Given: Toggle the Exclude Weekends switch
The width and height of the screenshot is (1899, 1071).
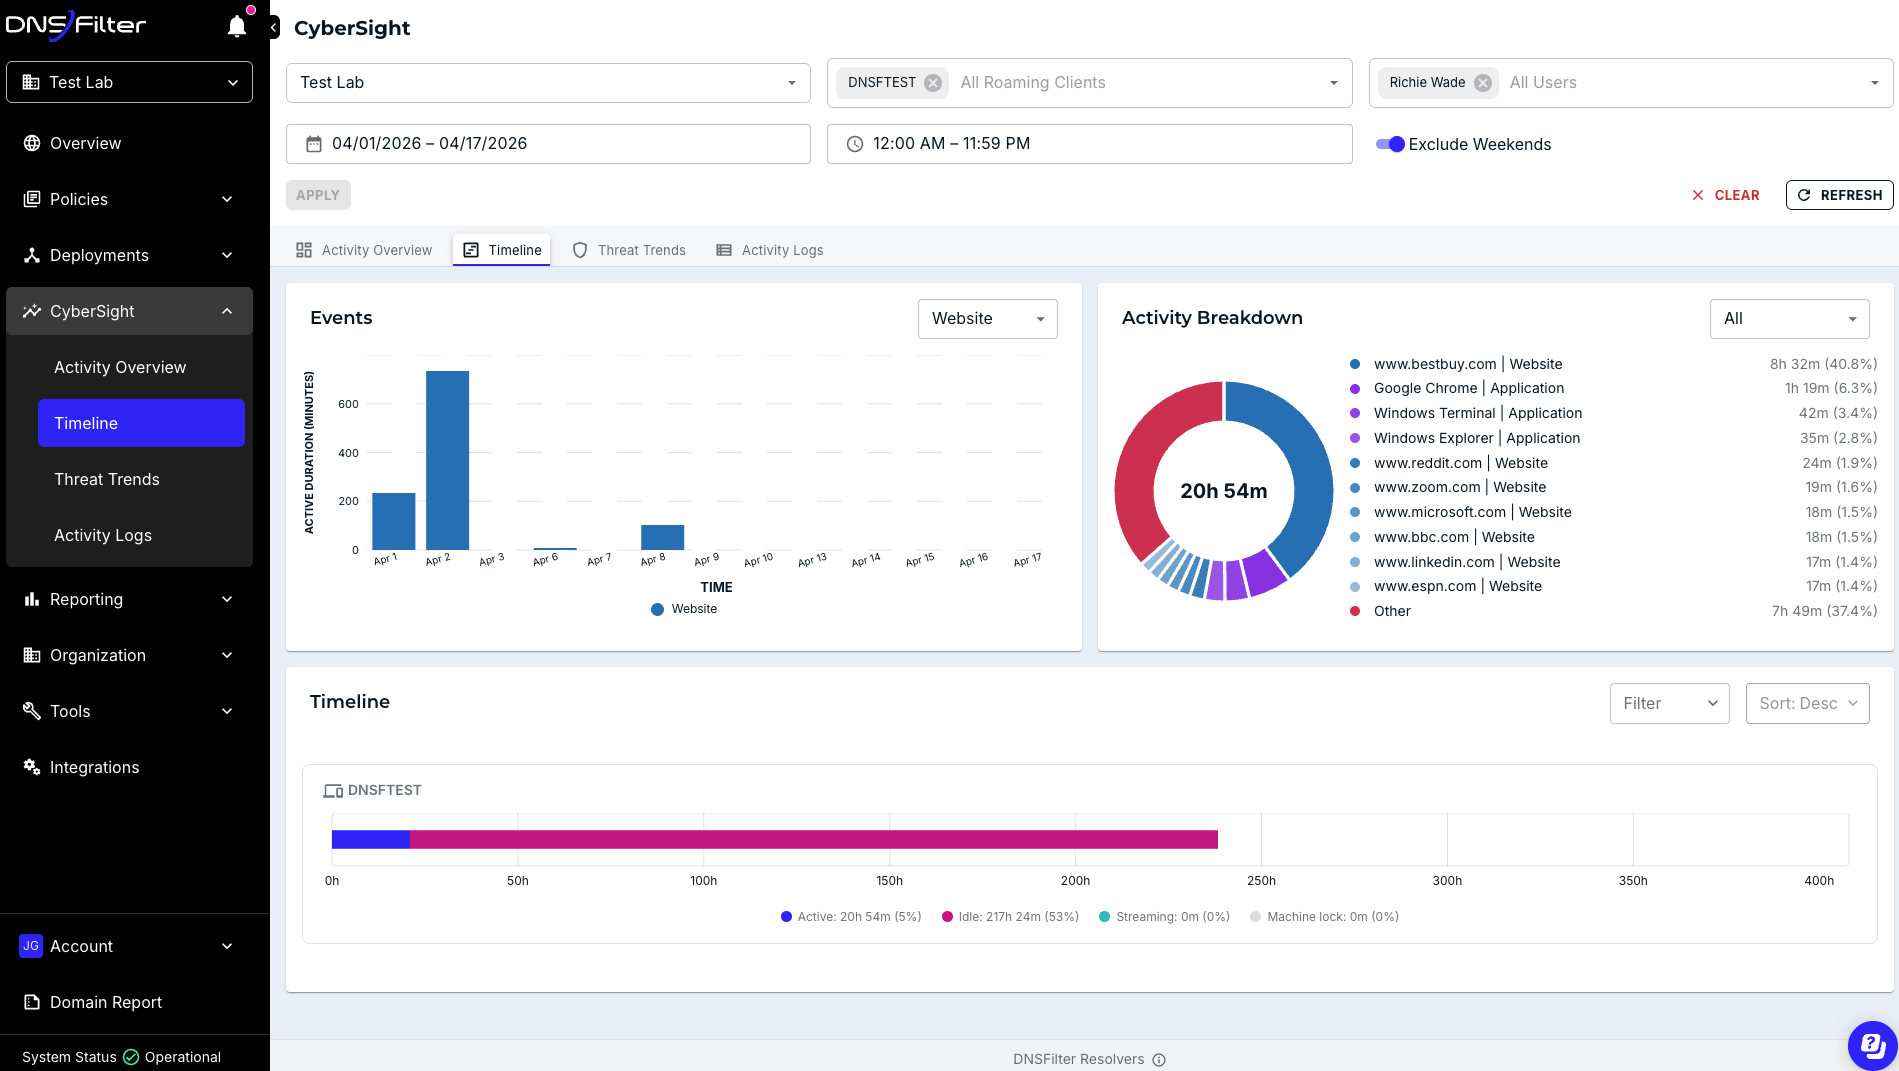Looking at the screenshot, I should [x=1390, y=144].
